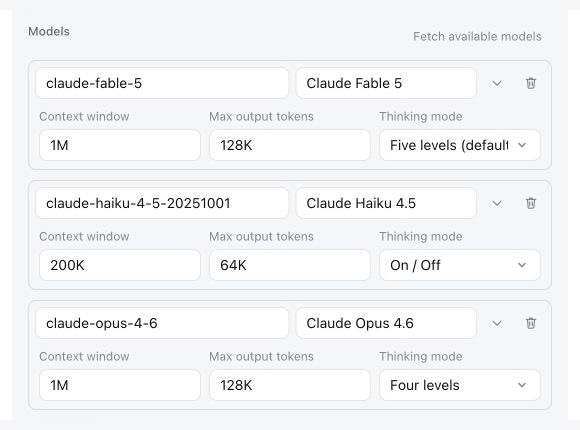Open the Four levels thinking mode dropdown
The image size is (580, 430).
coord(460,385)
